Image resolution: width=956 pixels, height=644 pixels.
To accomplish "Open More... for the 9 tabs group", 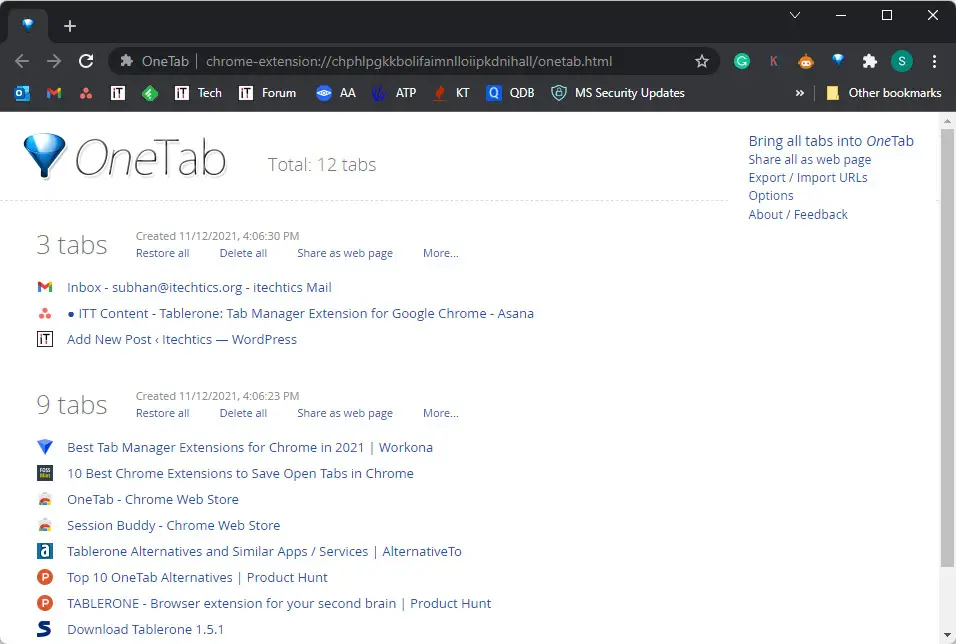I will point(441,413).
